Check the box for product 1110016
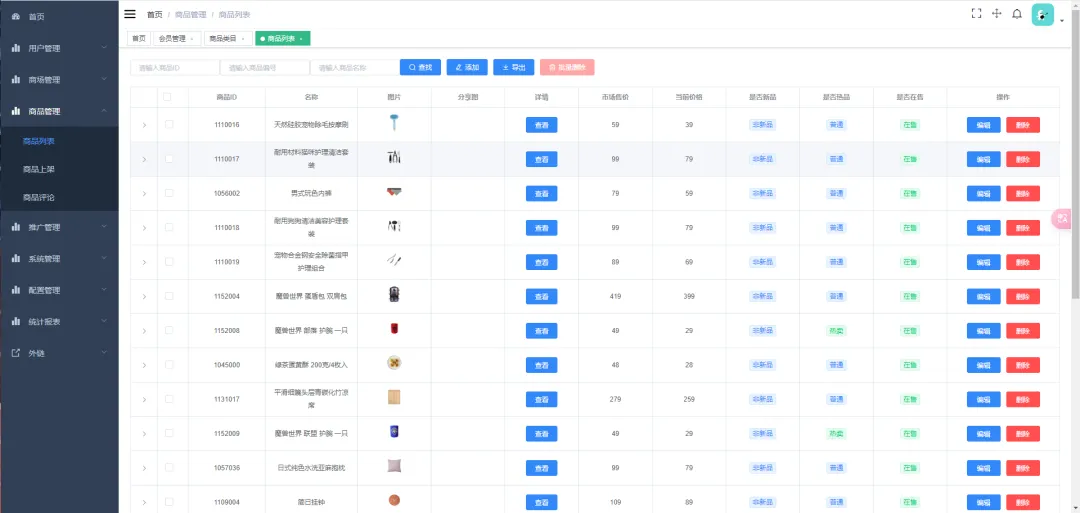The image size is (1080, 513). click(x=169, y=124)
